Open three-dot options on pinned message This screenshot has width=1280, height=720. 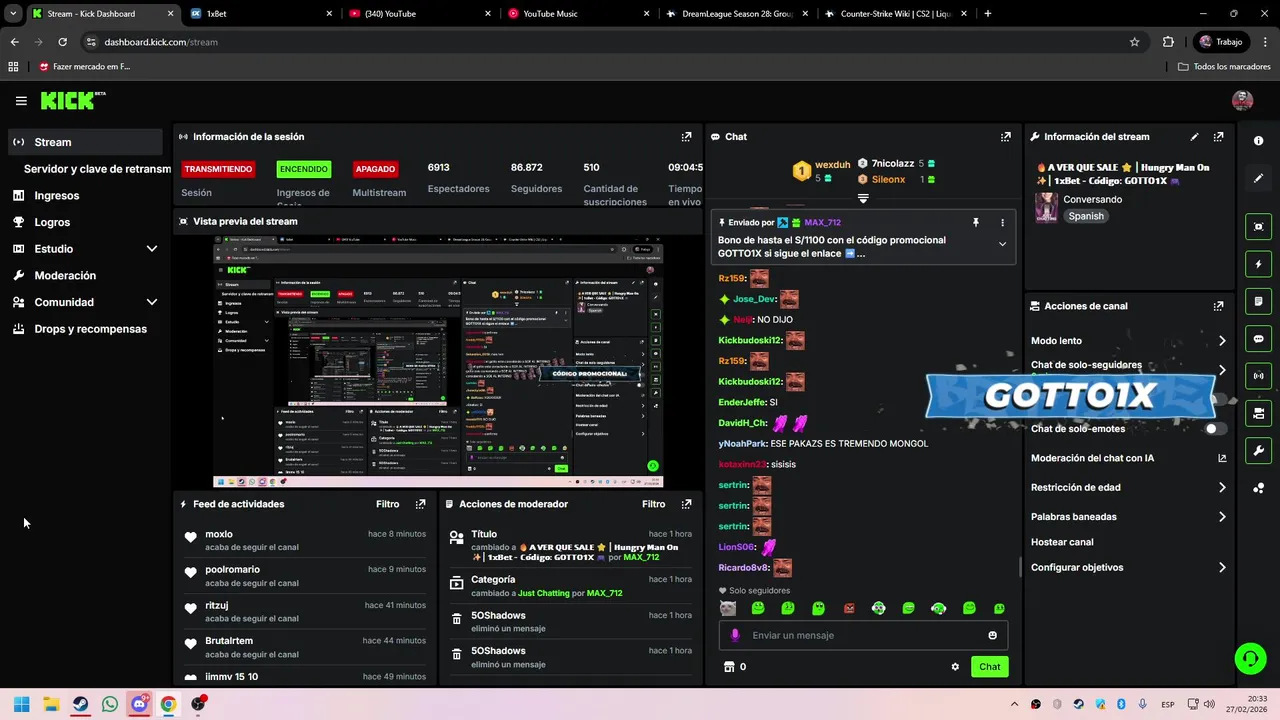pos(1002,222)
